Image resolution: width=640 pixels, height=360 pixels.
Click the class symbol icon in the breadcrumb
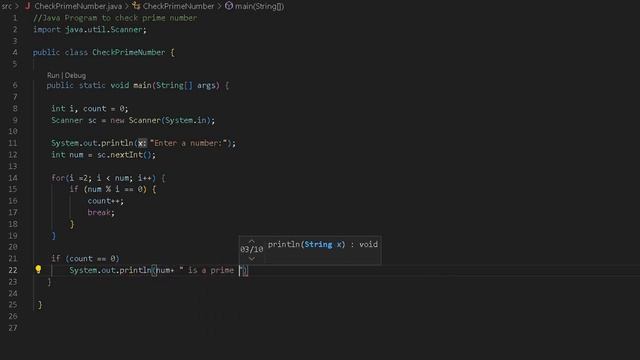tap(136, 6)
